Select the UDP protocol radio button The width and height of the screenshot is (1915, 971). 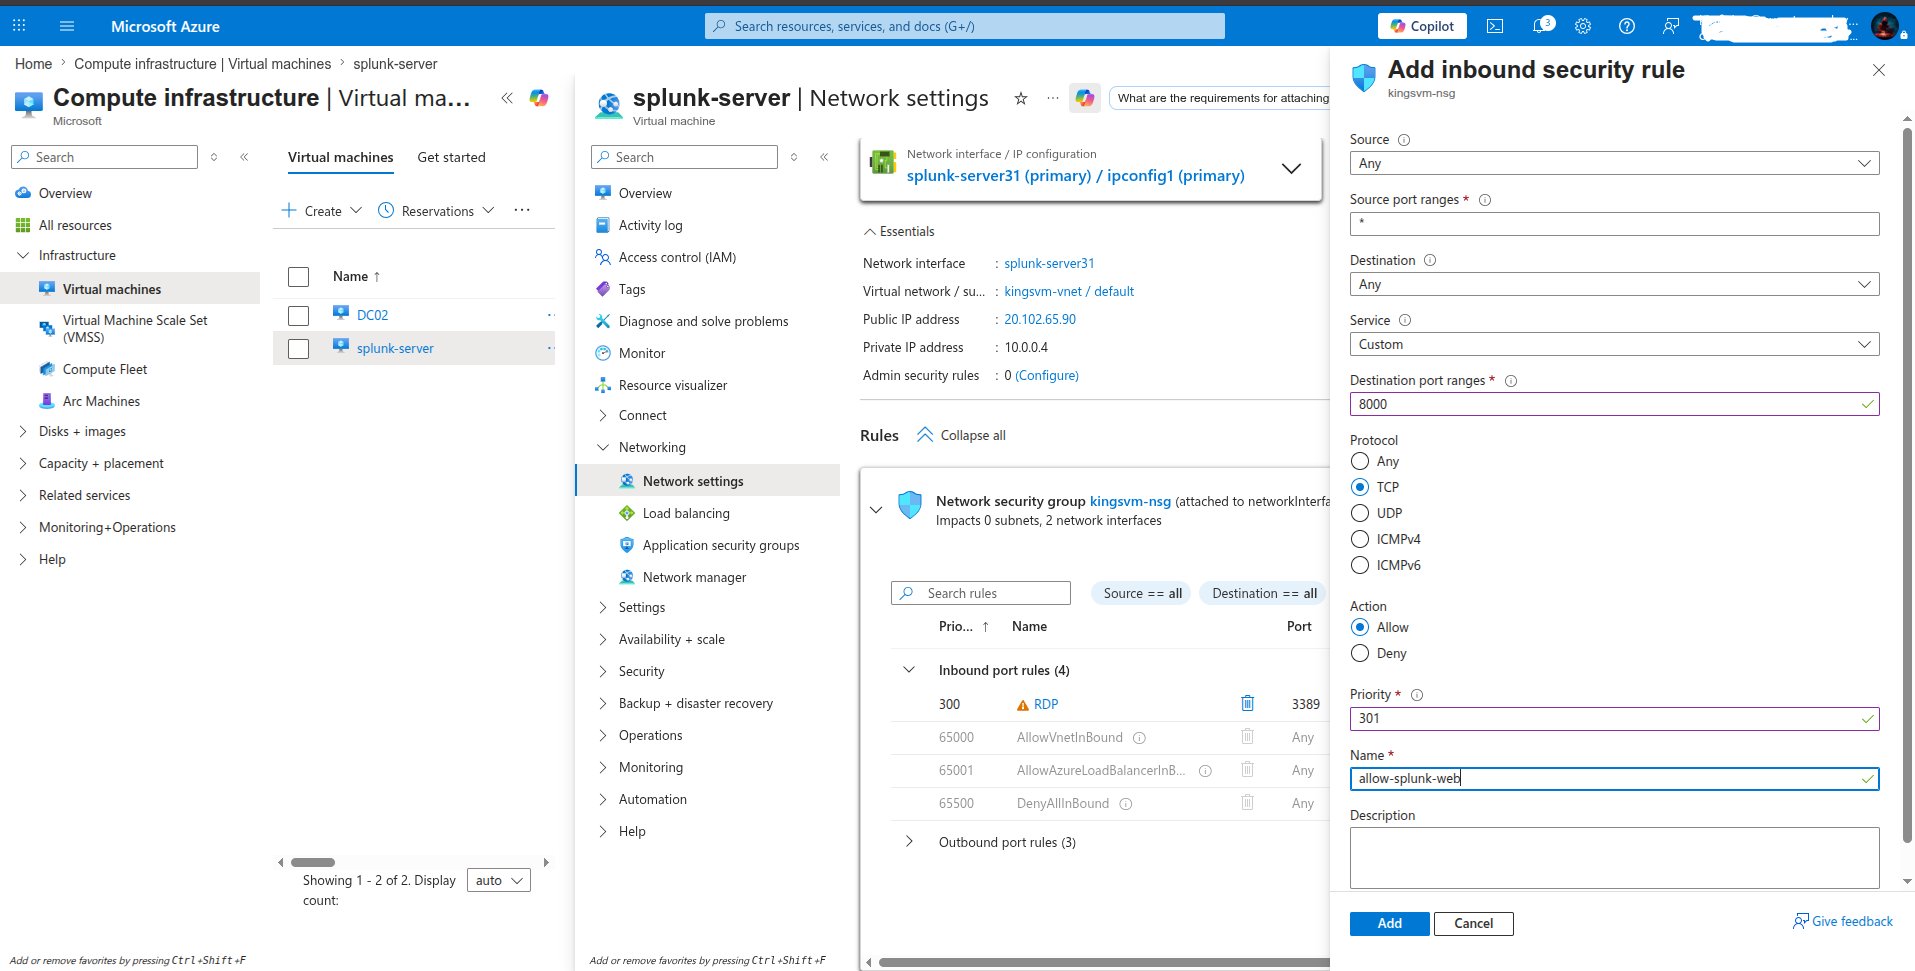pos(1360,513)
